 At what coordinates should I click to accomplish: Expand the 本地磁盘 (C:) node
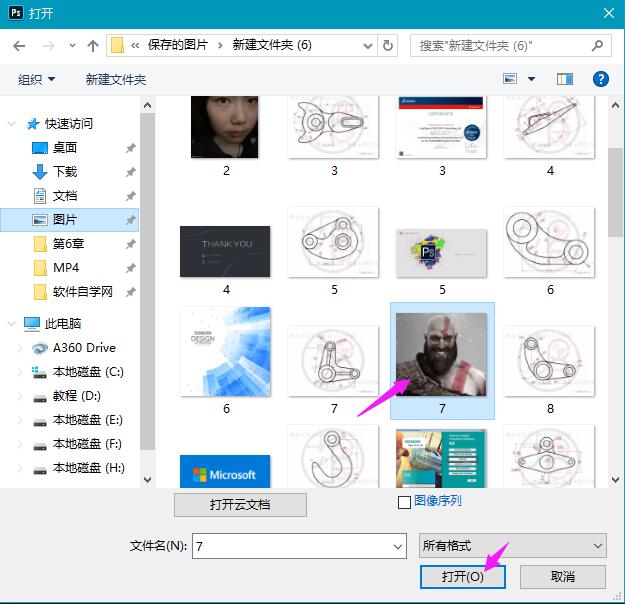(x=19, y=372)
